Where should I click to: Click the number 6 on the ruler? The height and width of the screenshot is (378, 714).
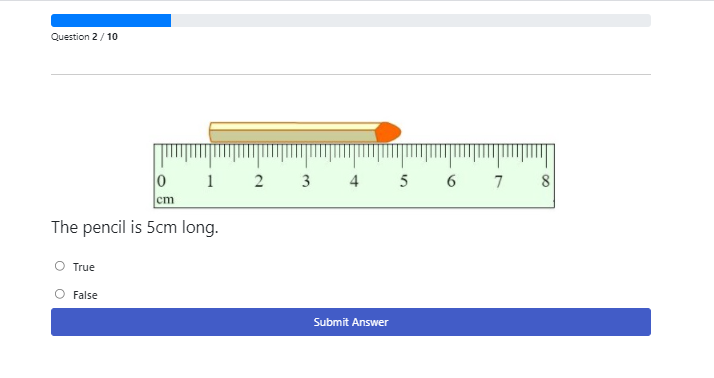point(451,181)
